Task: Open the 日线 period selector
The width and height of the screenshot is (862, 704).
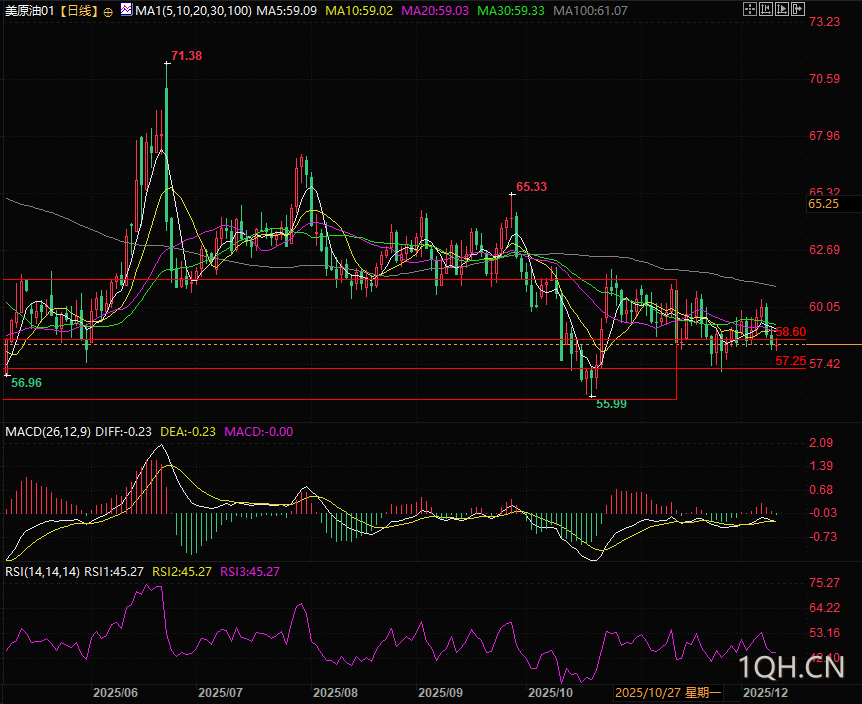Action: (80, 11)
